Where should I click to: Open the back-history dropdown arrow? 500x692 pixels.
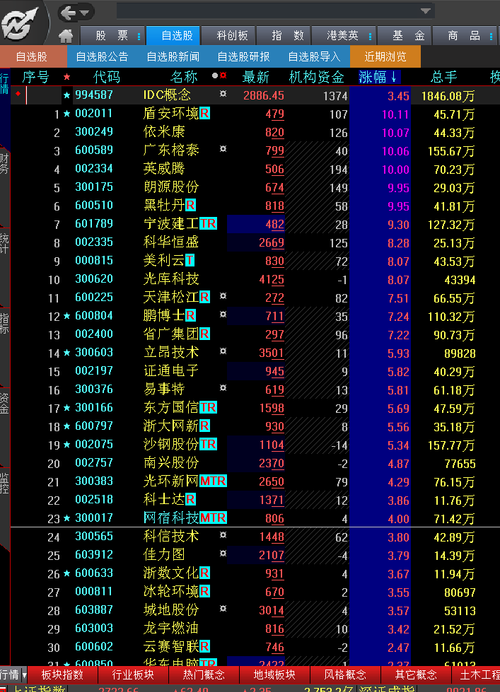[84, 13]
